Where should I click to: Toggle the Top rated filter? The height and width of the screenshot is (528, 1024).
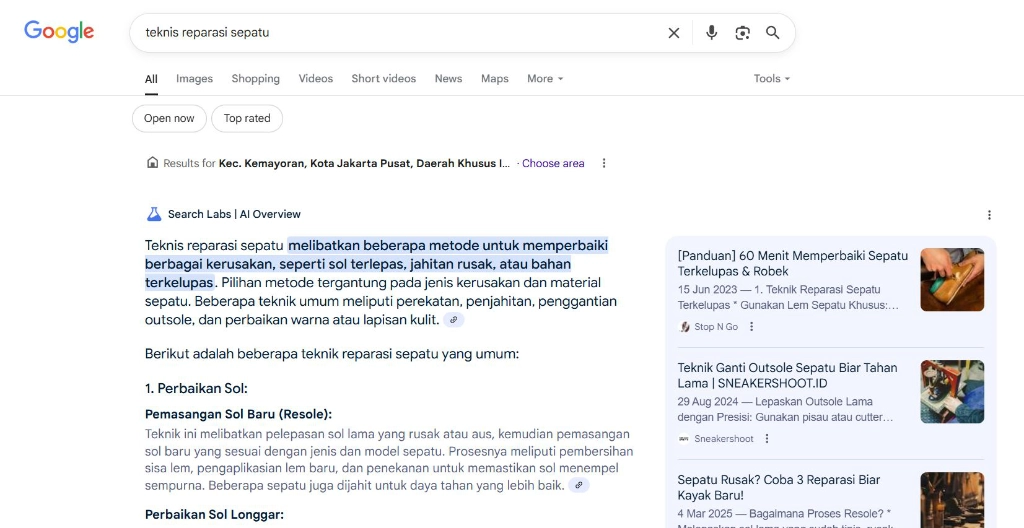[x=247, y=118]
